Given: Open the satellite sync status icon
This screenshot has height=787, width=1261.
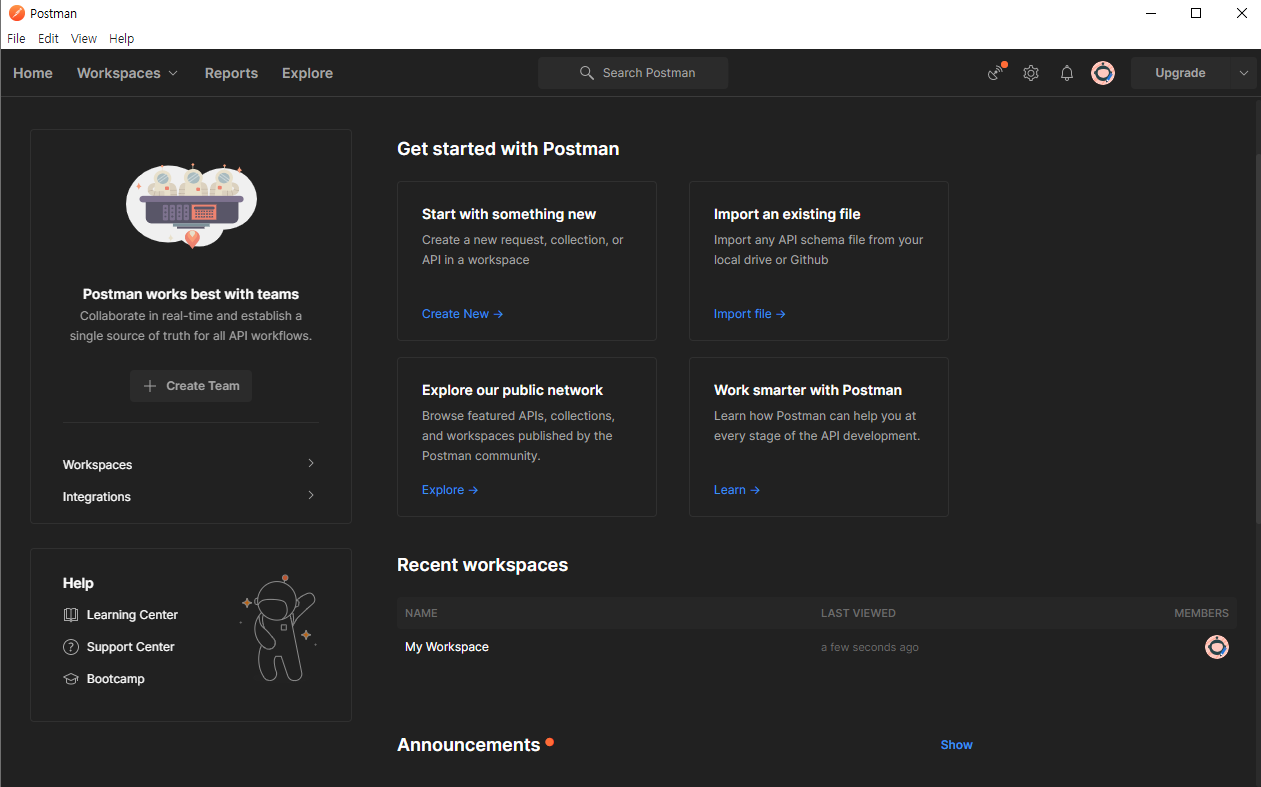Looking at the screenshot, I should coord(996,73).
